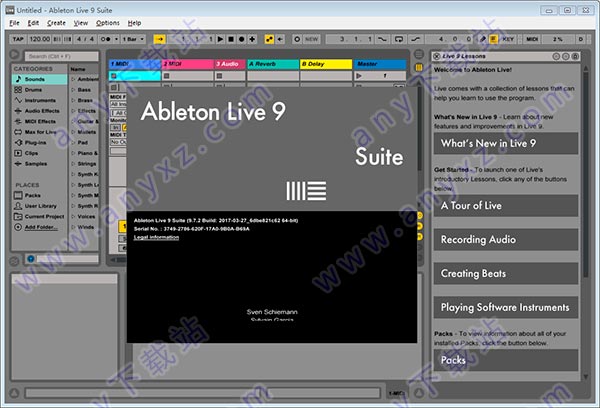Toggle the Loop switch
The width and height of the screenshot is (600, 408).
(x=399, y=39)
